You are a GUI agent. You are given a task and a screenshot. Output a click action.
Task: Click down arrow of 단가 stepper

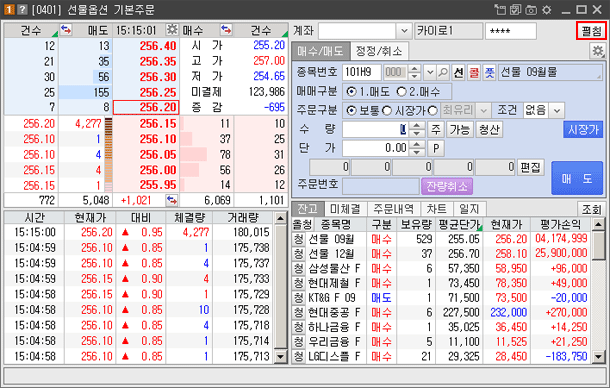[417, 152]
